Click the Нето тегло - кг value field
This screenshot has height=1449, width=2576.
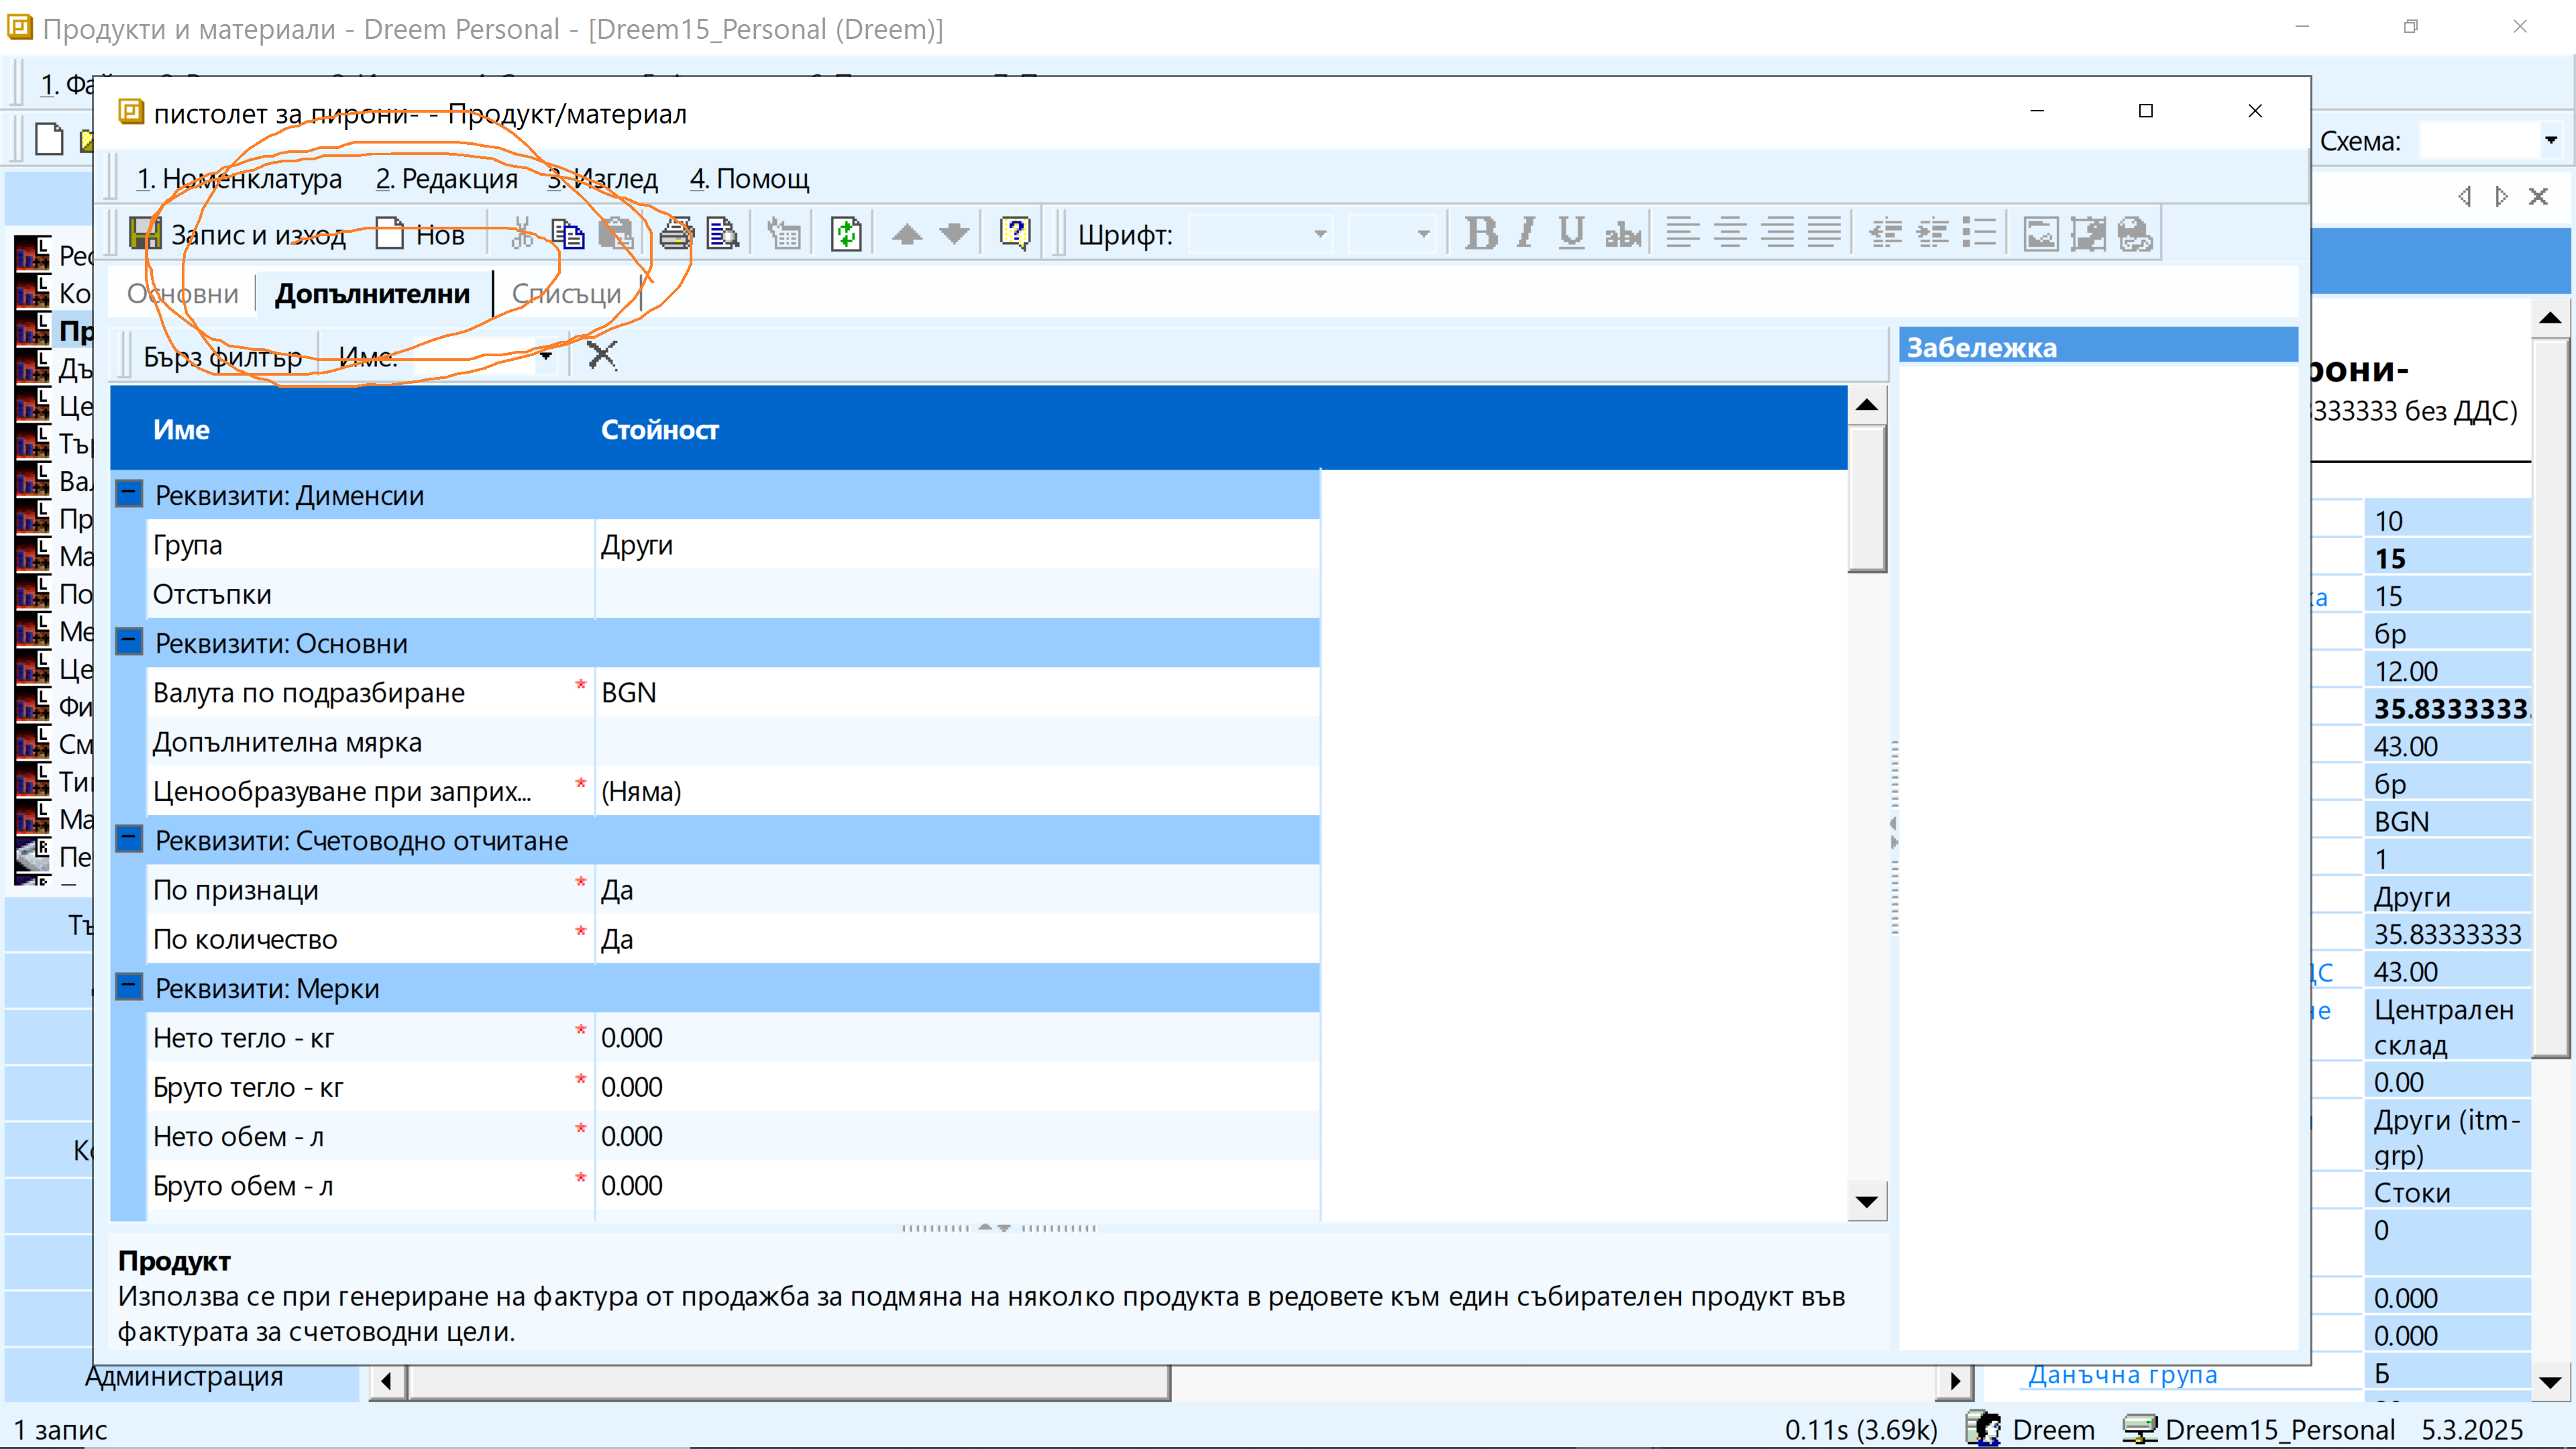957,1038
